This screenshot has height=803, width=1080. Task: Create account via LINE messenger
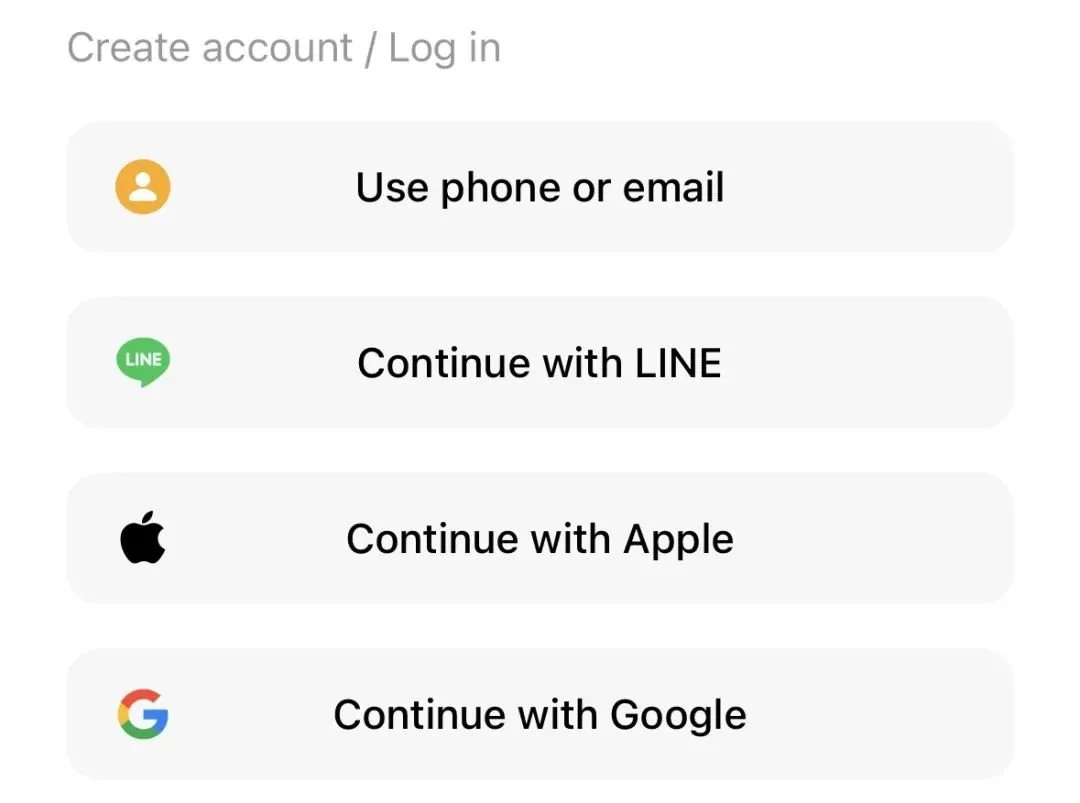540,362
